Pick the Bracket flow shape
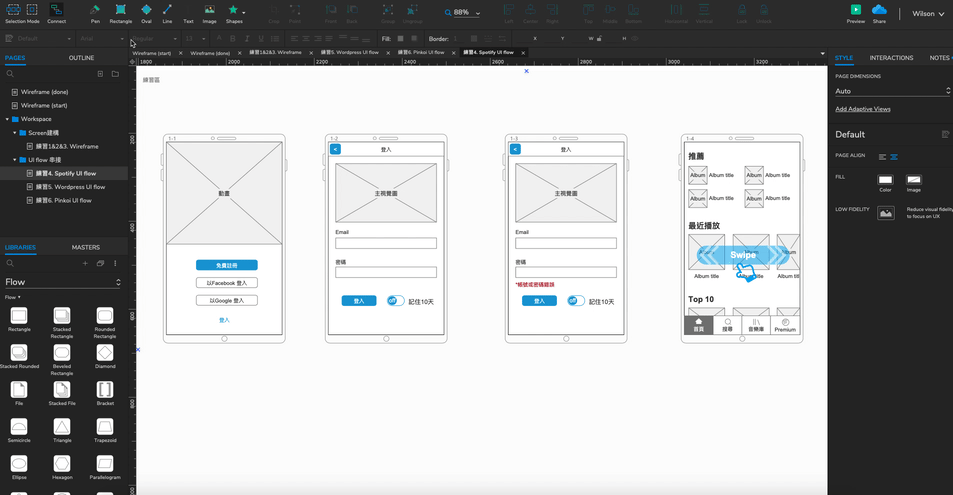The width and height of the screenshot is (953, 495). (105, 390)
